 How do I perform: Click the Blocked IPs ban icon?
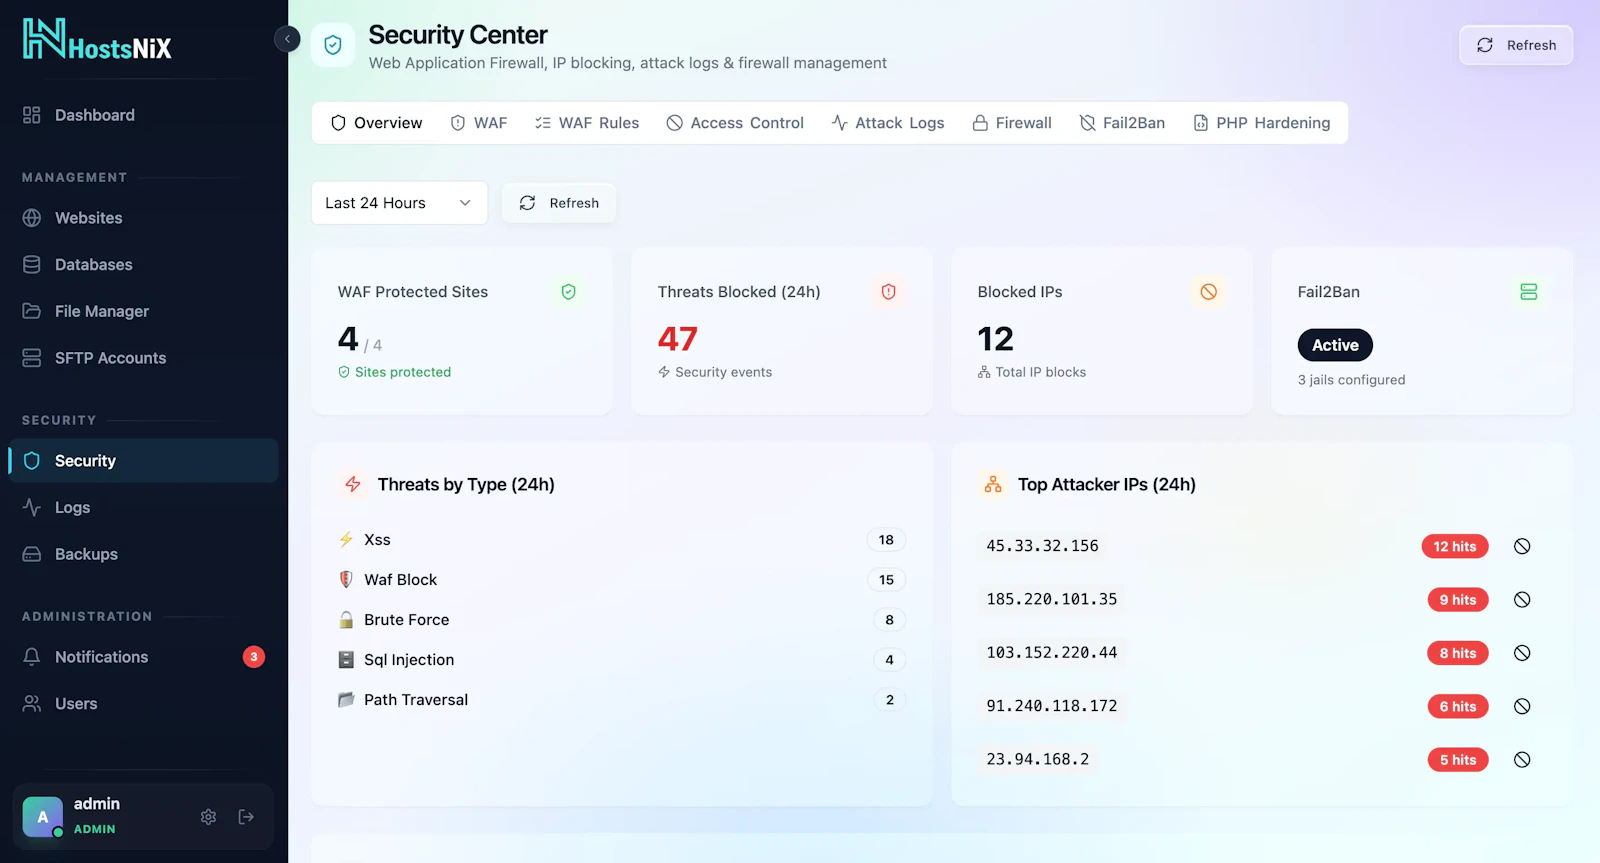point(1208,292)
